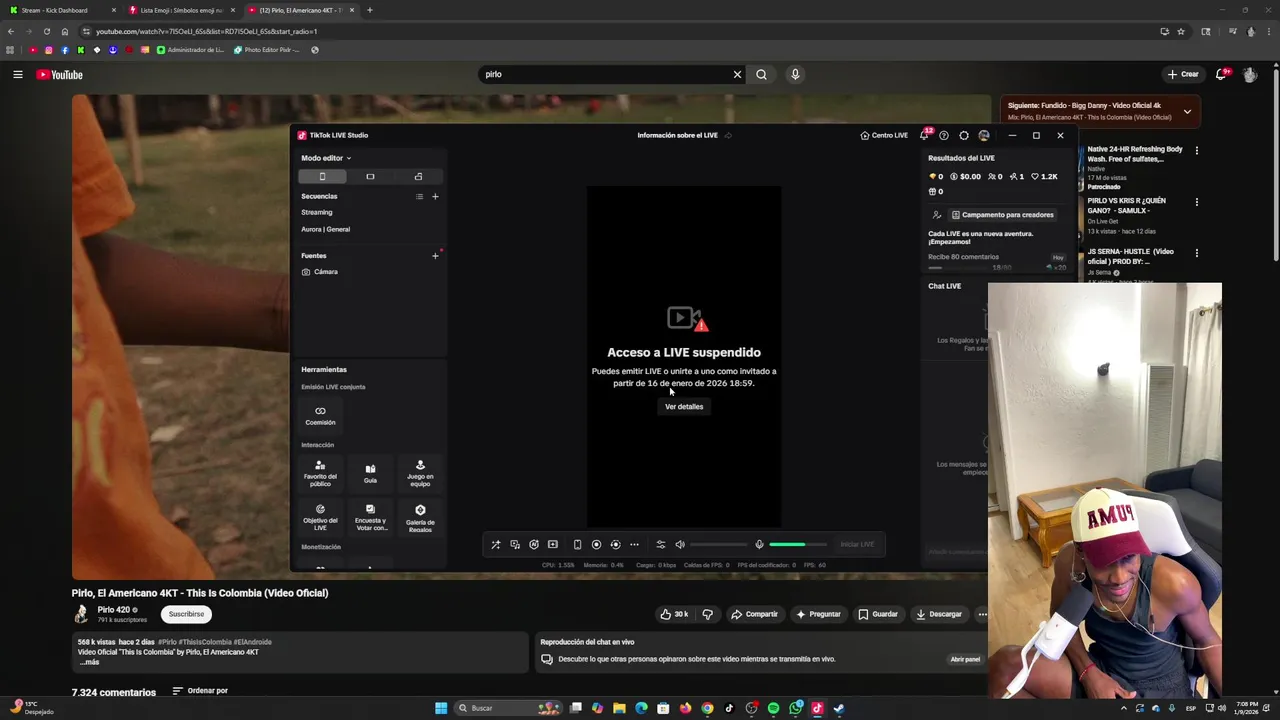This screenshot has width=1280, height=720.
Task: Open Encuesta y Votar tool
Action: [370, 517]
